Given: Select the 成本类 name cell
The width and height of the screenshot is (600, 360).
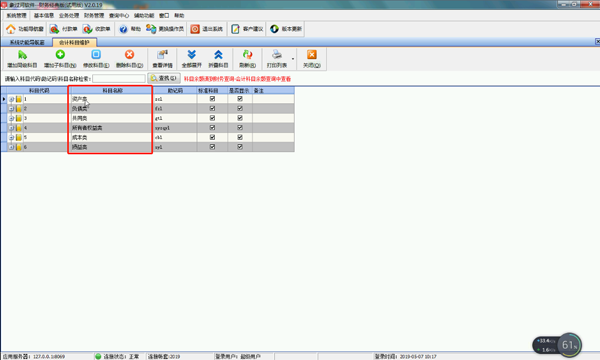Looking at the screenshot, I should pos(111,137).
